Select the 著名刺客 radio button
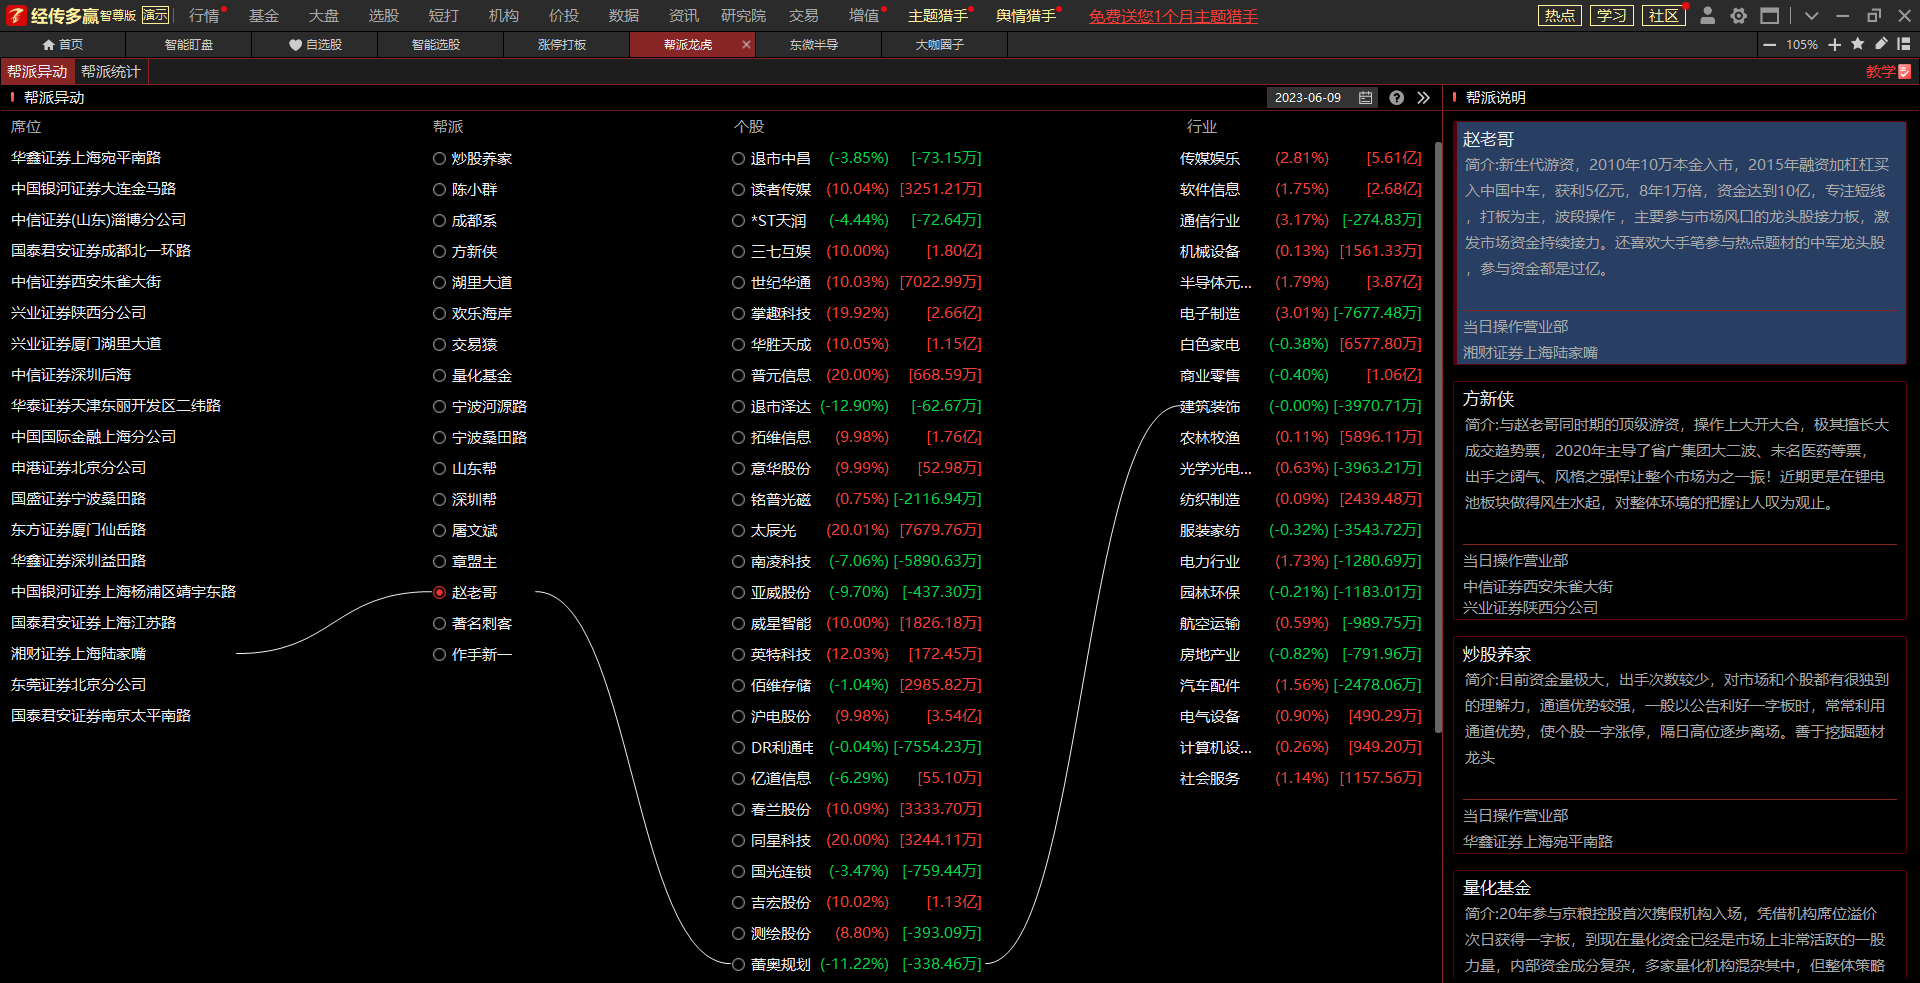Viewport: 1920px width, 983px height. click(x=439, y=623)
